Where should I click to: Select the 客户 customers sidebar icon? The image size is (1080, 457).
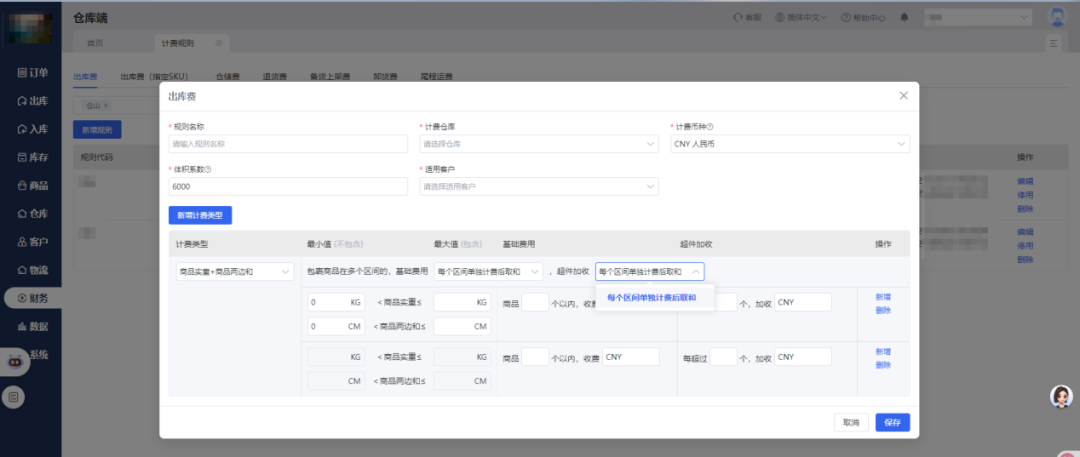[22, 242]
